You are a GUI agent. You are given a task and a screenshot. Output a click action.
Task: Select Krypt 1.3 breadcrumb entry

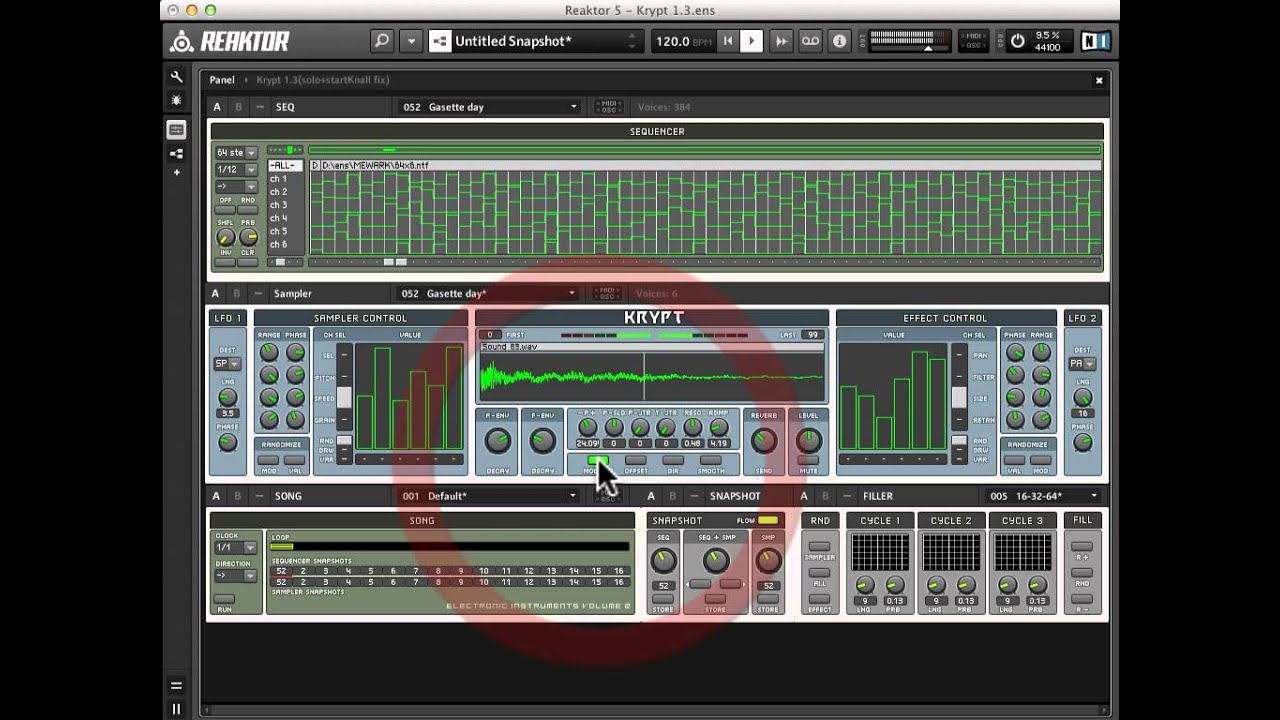pos(322,80)
